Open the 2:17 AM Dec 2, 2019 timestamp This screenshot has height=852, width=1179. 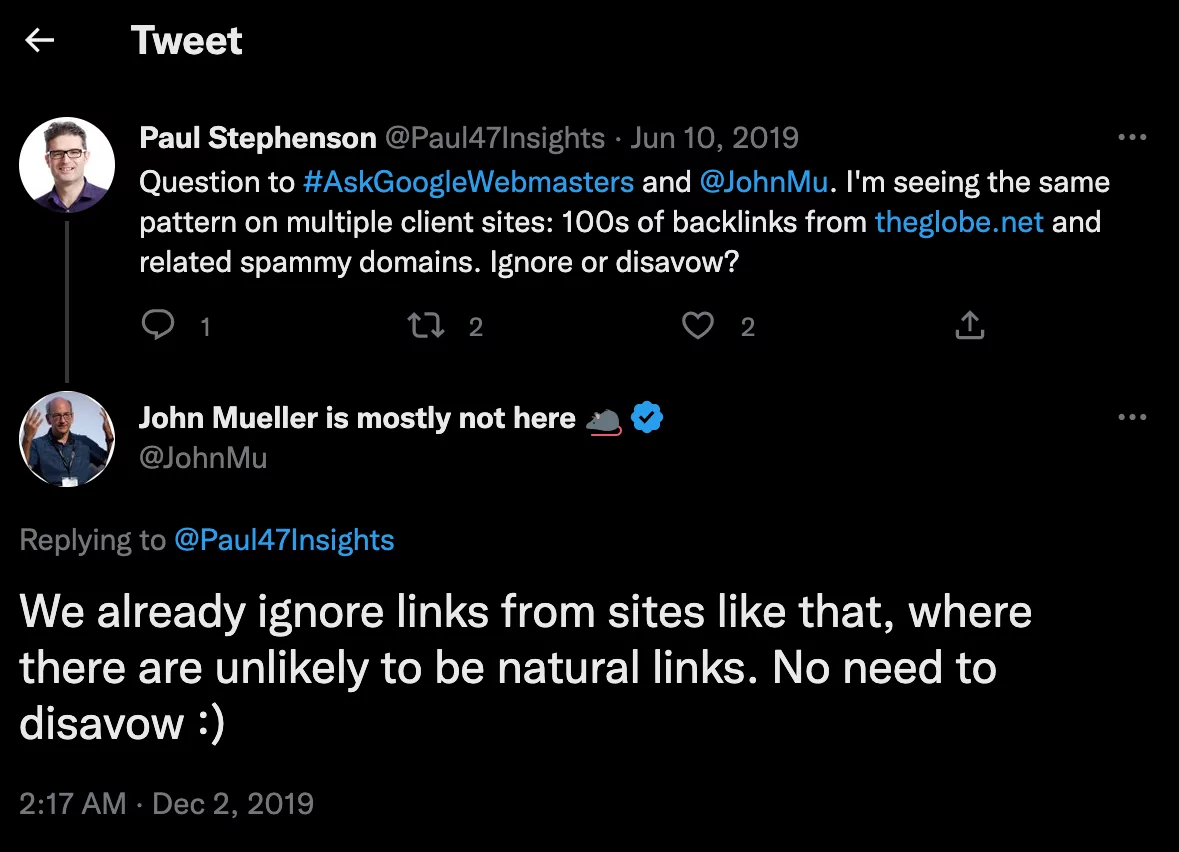coord(167,803)
